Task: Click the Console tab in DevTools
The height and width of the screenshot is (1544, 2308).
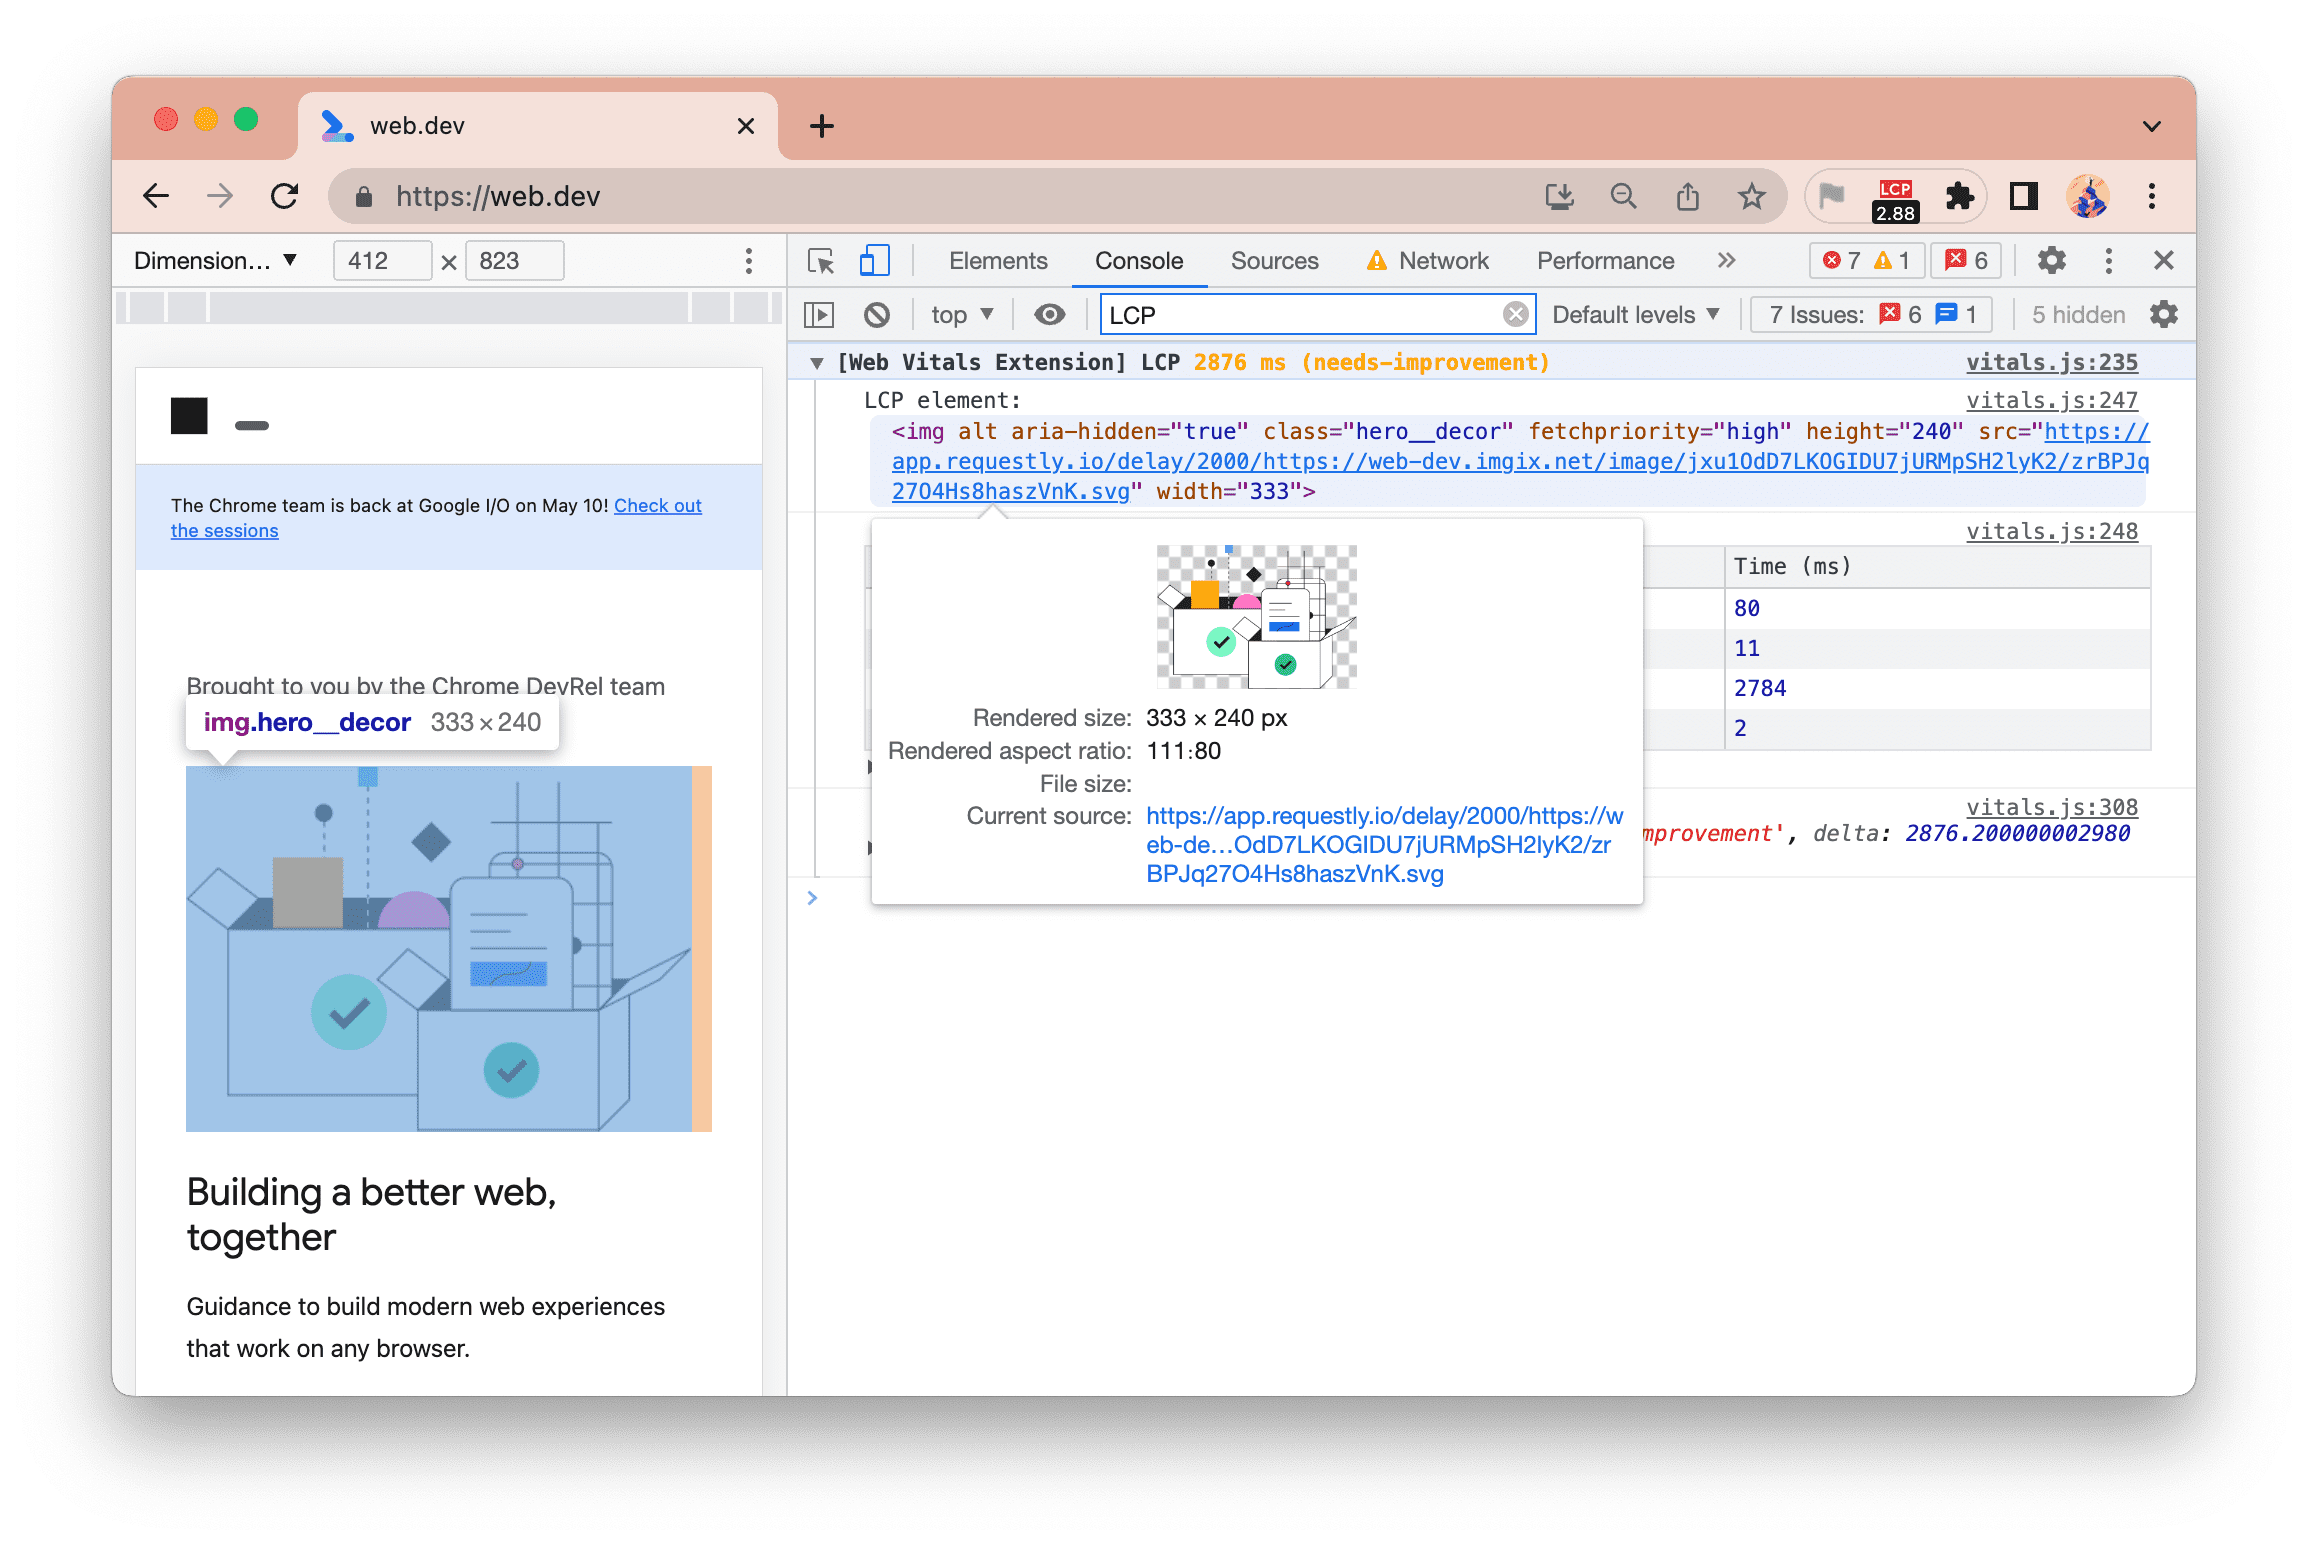Action: tap(1138, 262)
